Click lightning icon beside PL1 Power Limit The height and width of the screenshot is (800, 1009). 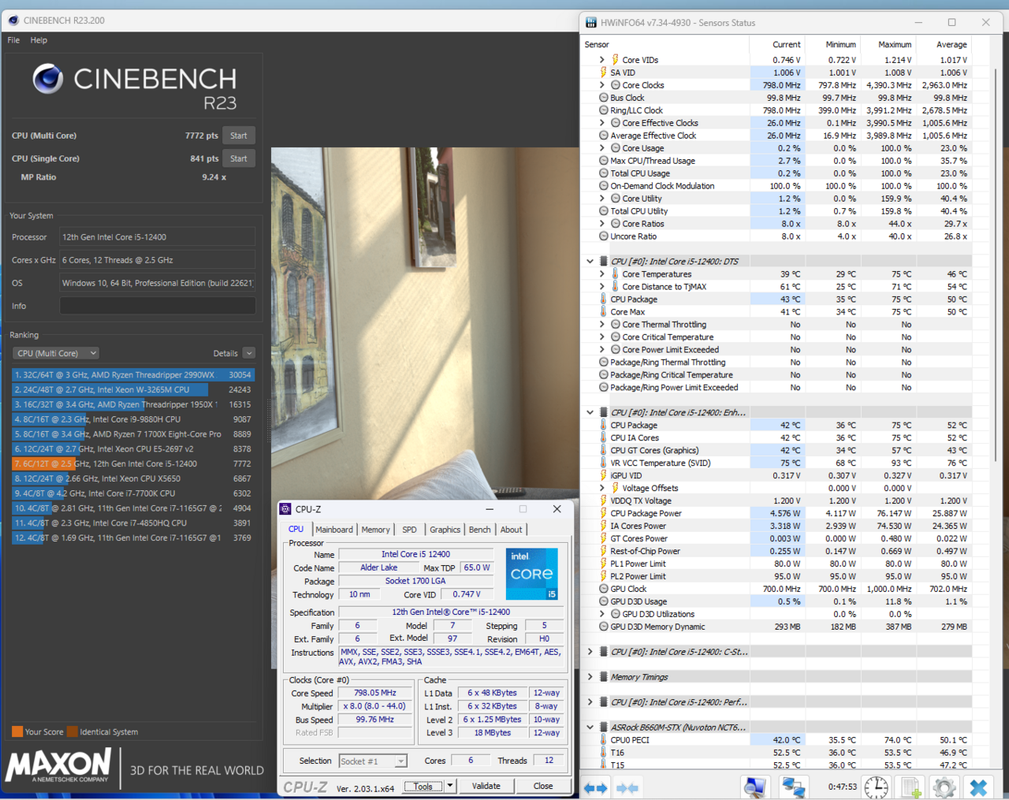click(603, 563)
